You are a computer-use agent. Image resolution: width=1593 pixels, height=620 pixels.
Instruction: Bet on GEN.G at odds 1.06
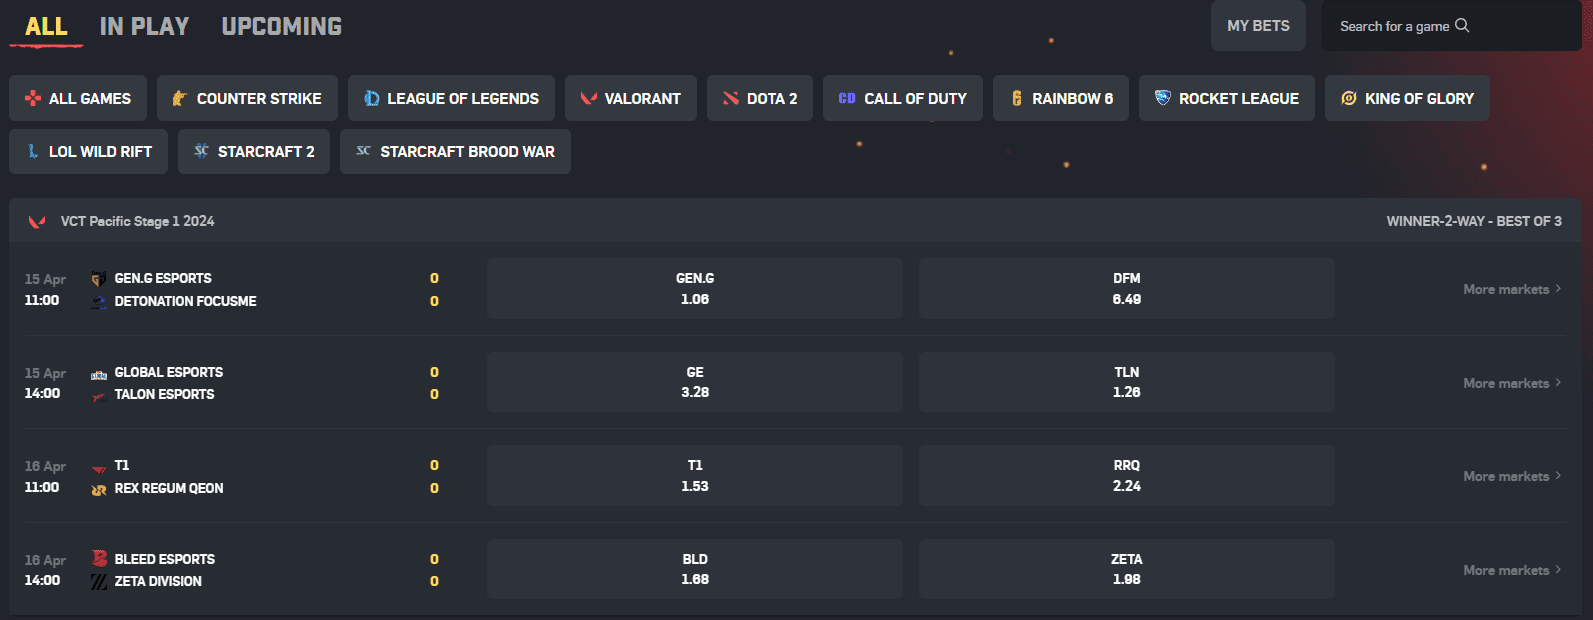click(x=694, y=289)
